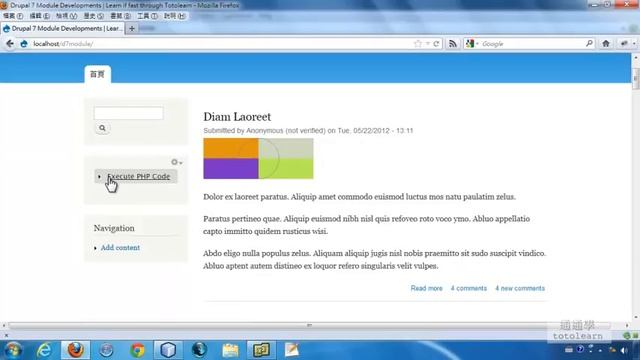Image resolution: width=640 pixels, height=360 pixels.
Task: Open a new tab with plus button
Action: pyautogui.click(x=131, y=29)
